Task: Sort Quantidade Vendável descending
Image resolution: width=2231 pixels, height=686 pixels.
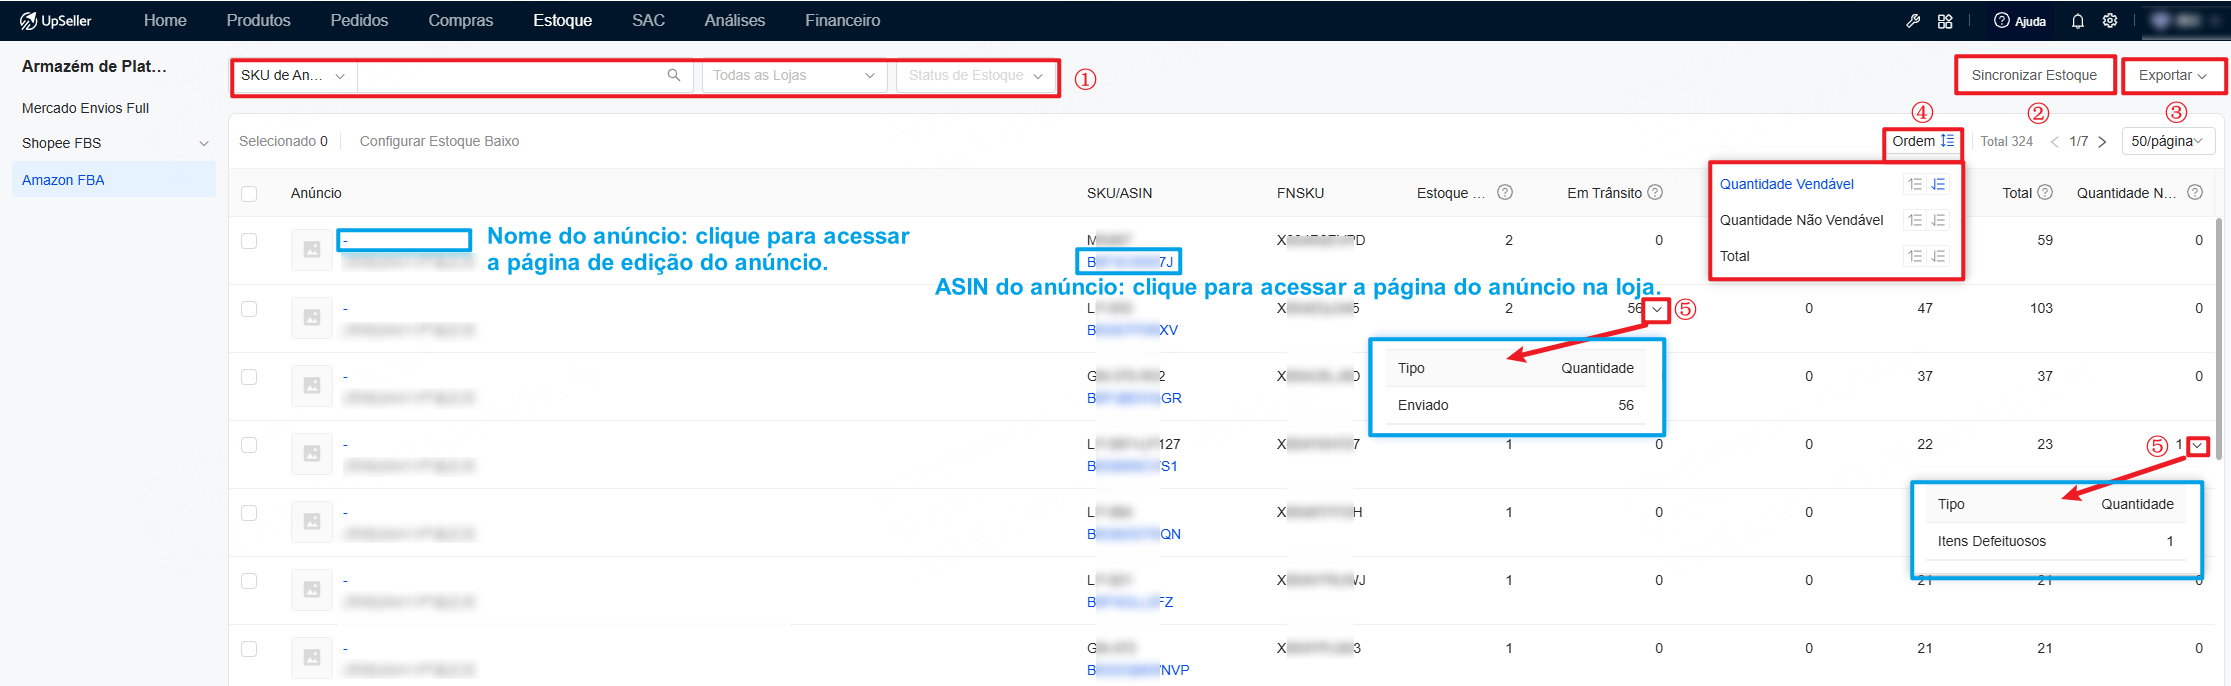Action: (1938, 184)
